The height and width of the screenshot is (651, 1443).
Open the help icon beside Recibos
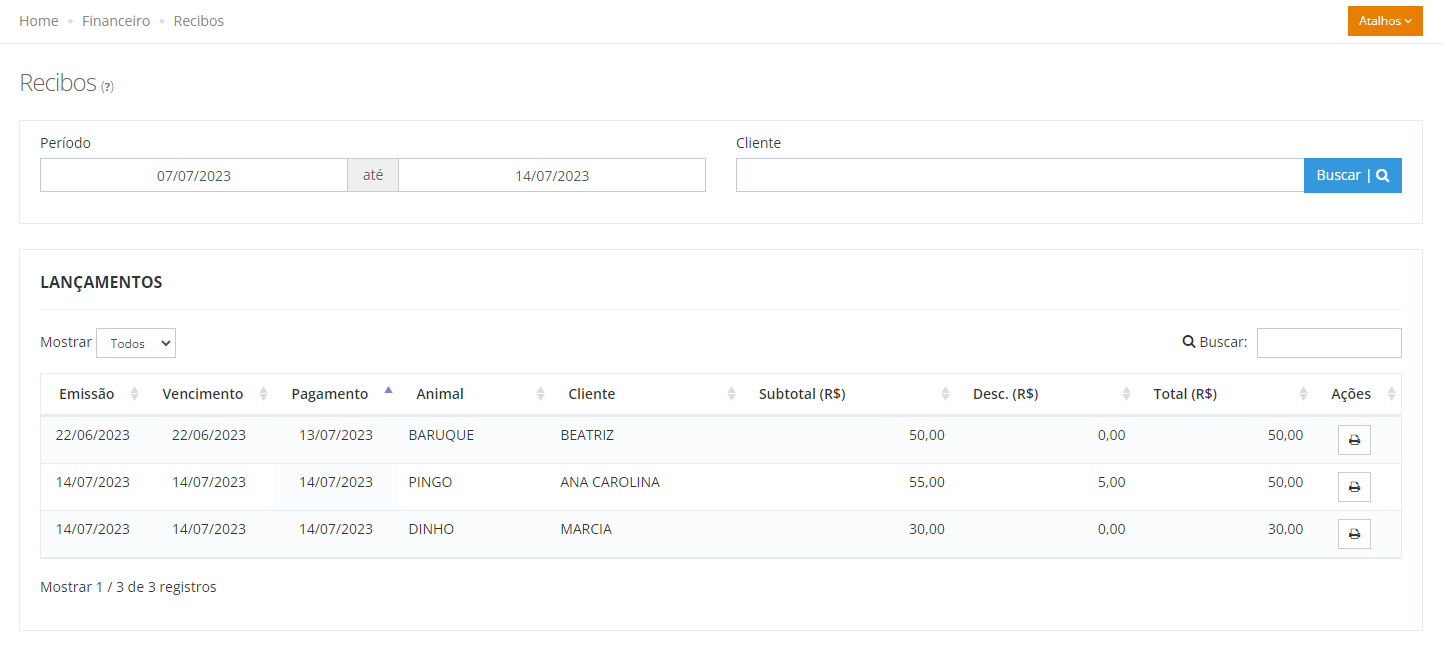click(107, 87)
